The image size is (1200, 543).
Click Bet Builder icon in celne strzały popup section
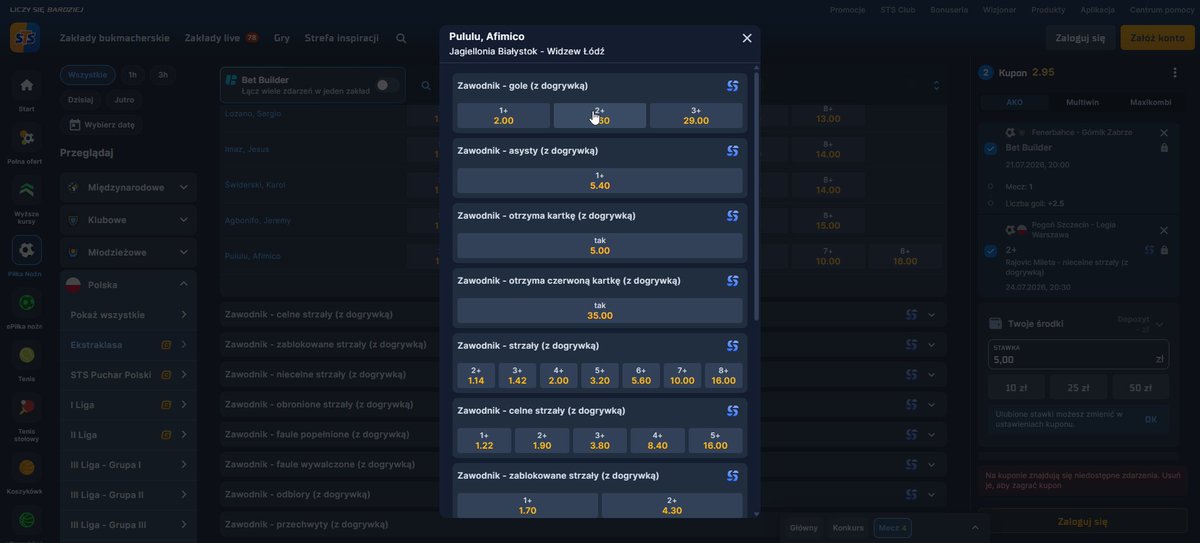732,411
